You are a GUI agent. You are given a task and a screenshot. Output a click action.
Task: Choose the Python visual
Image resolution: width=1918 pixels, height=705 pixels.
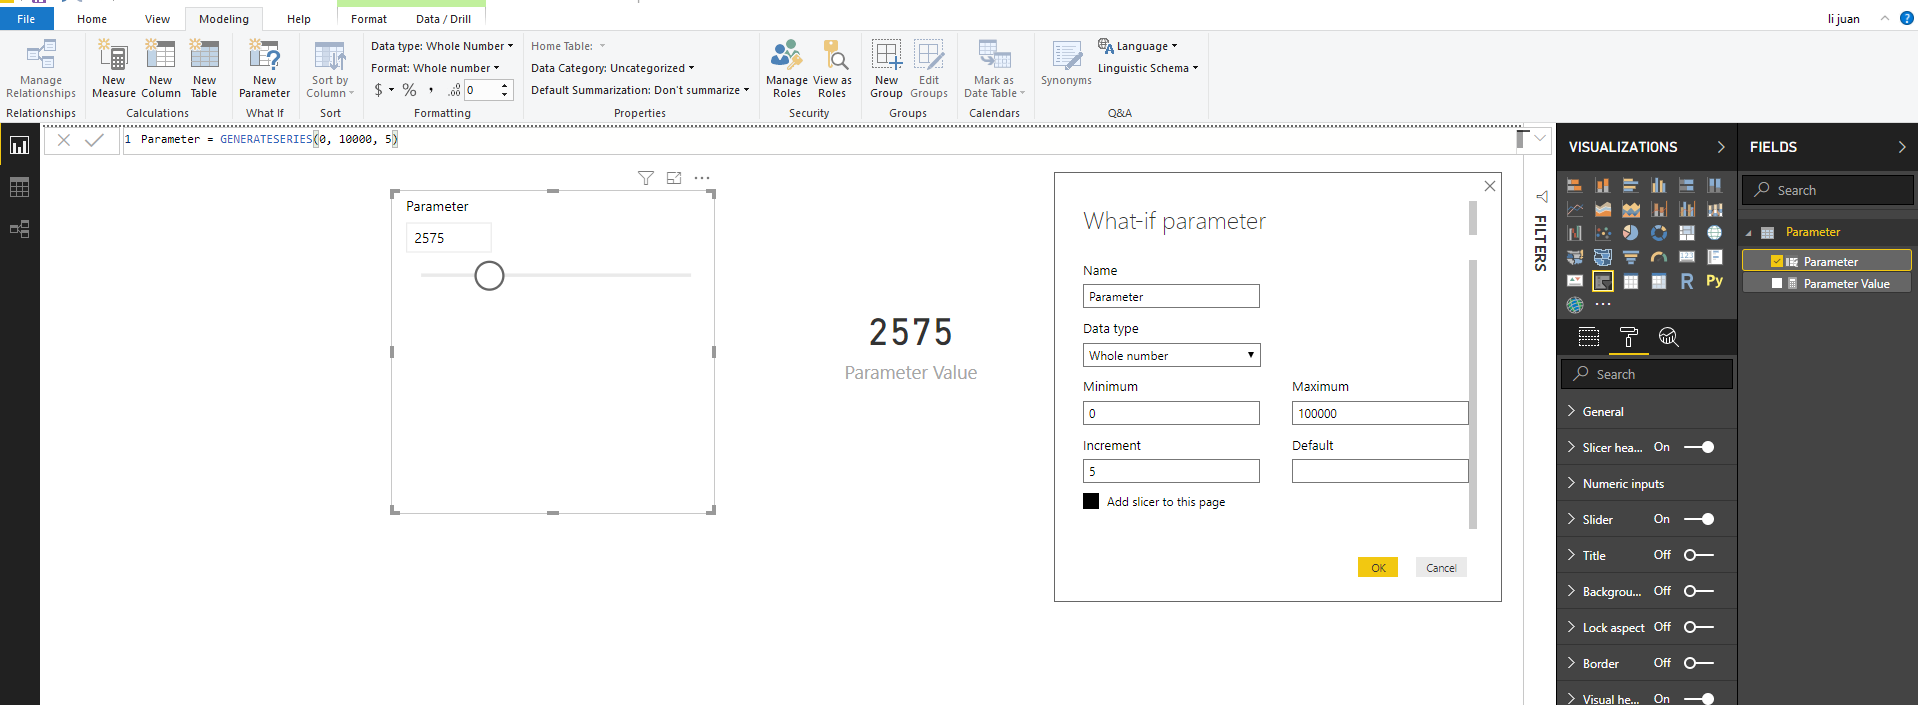1714,281
